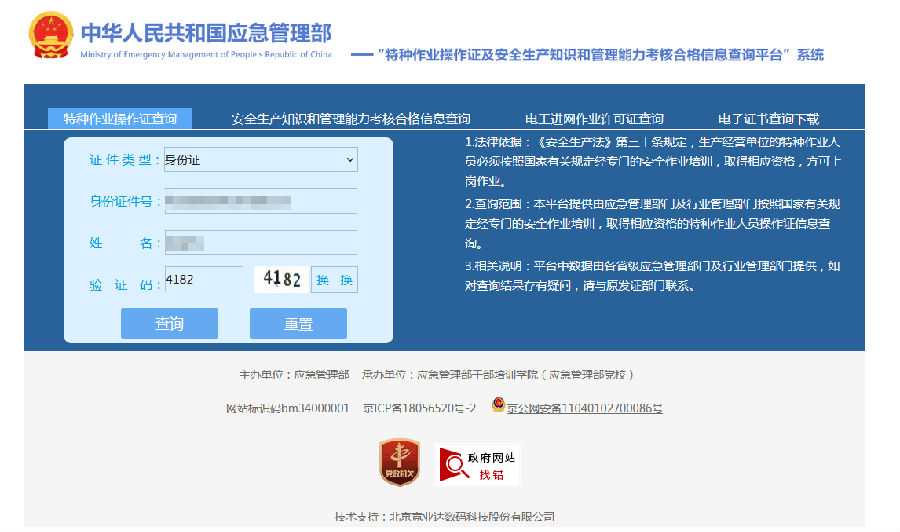Viewport: 900px width, 532px height.
Task: Open the 京ICP备 registration link
Action: click(418, 408)
